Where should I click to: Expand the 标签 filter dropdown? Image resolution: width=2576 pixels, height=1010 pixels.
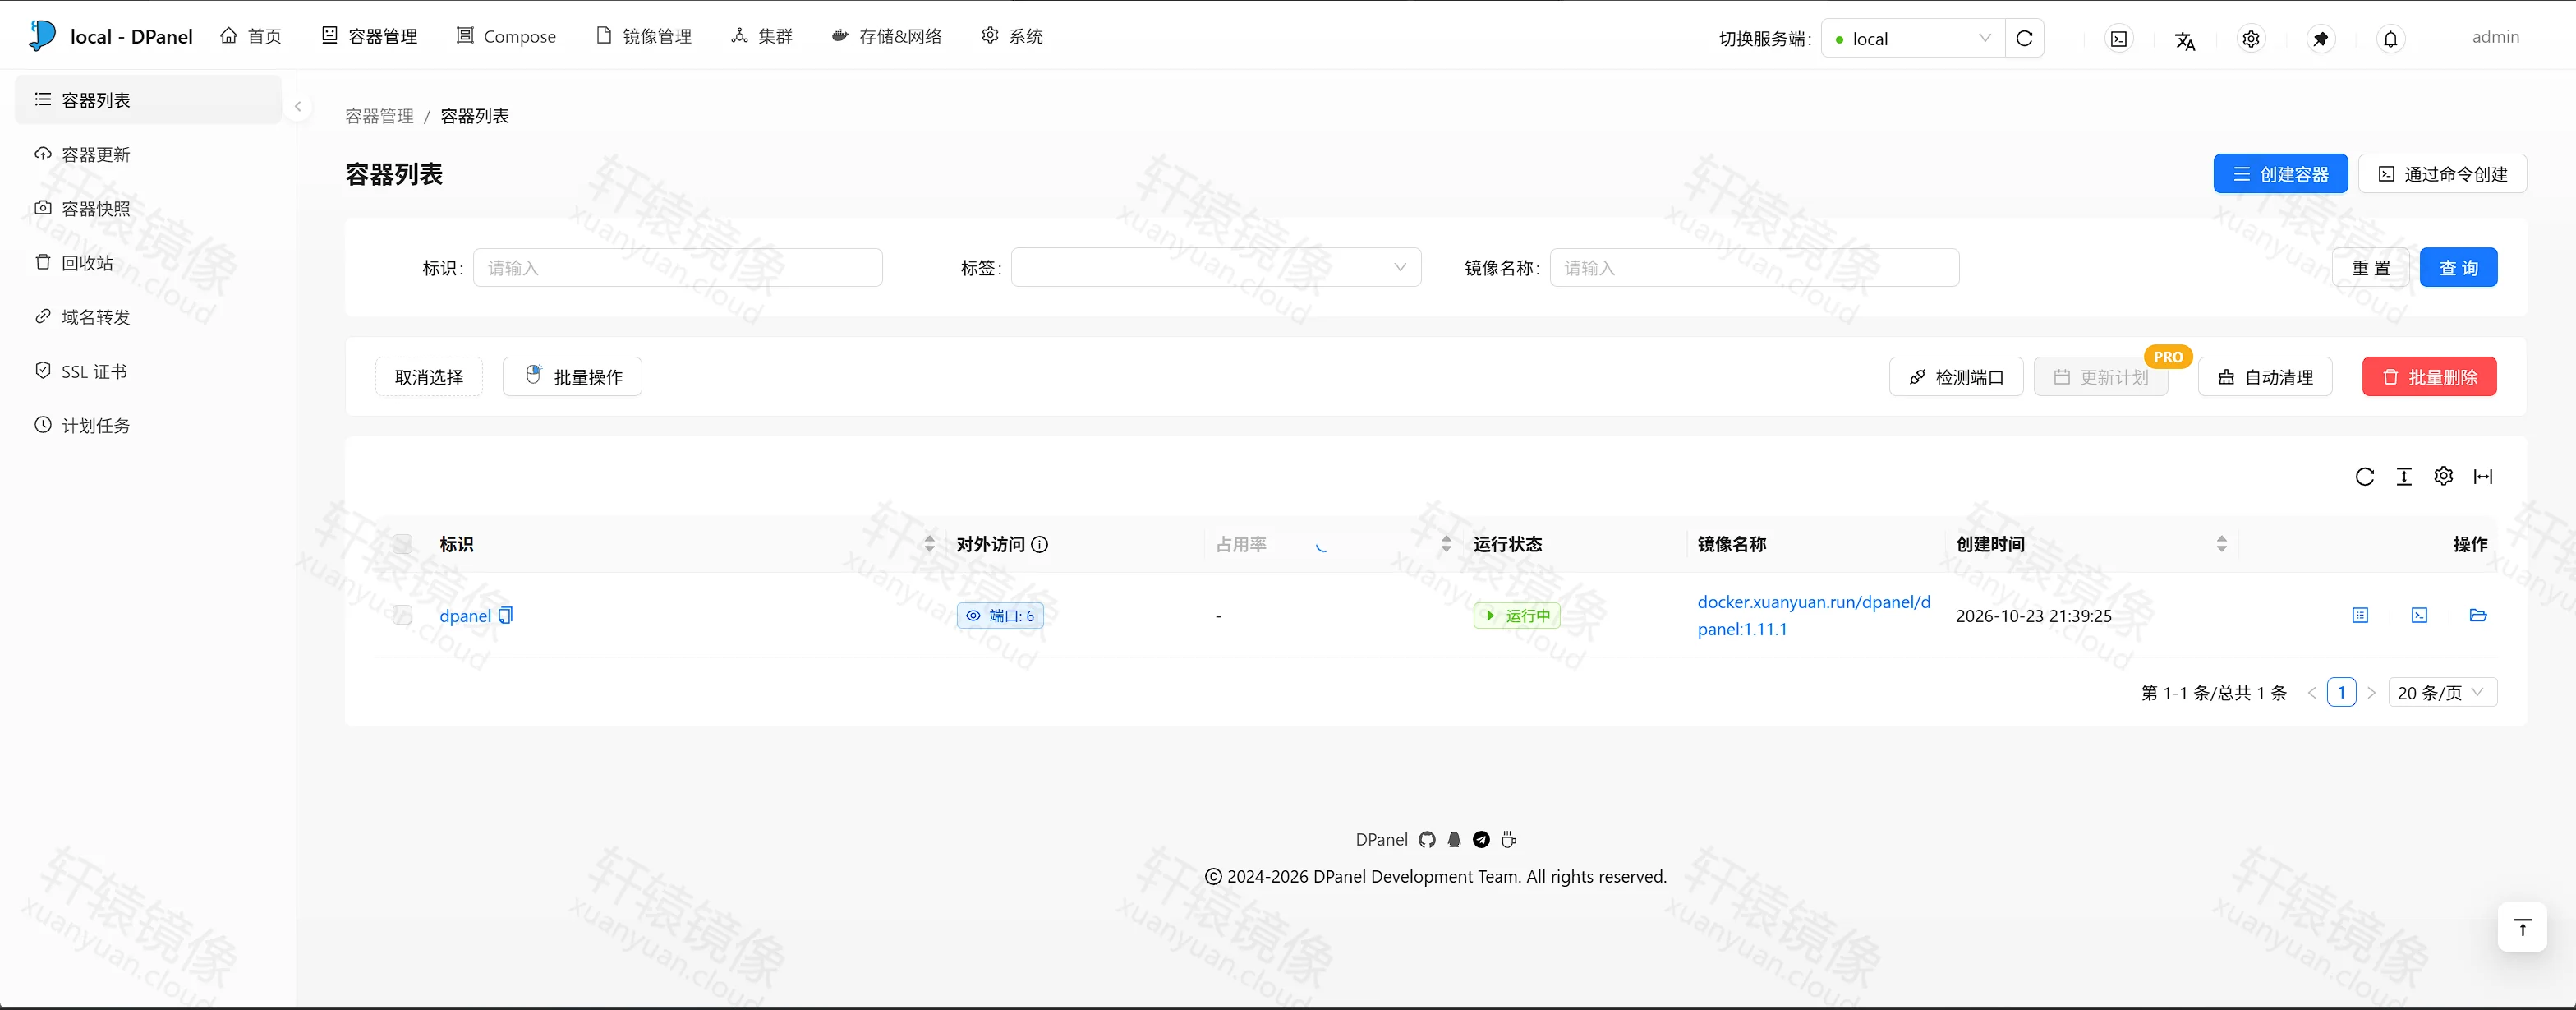pyautogui.click(x=1216, y=267)
